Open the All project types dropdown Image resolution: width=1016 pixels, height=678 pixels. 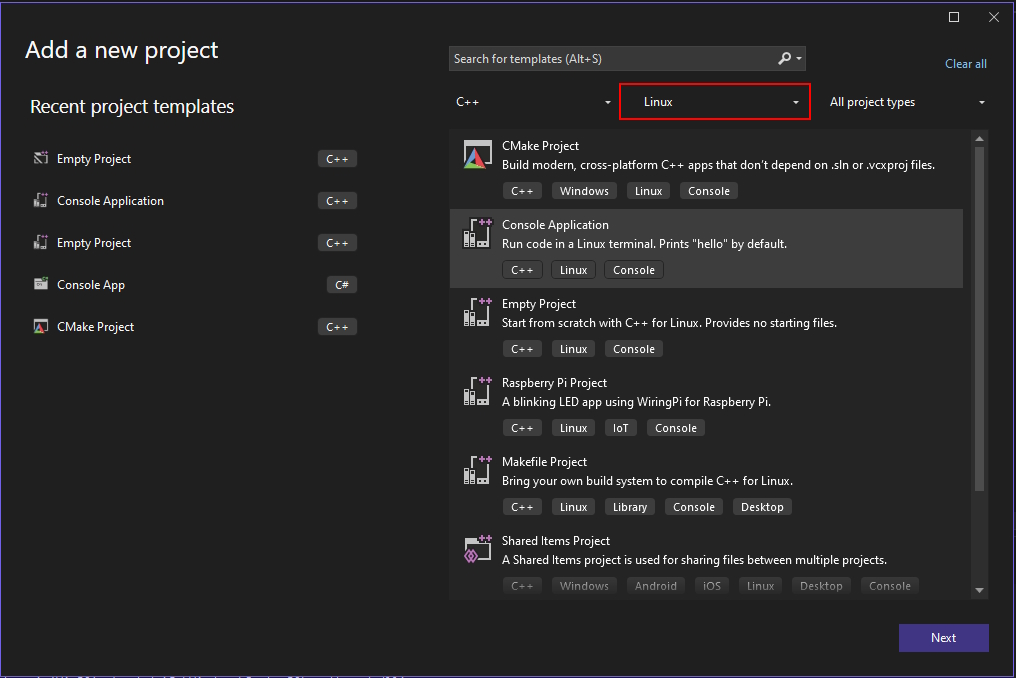coord(906,102)
